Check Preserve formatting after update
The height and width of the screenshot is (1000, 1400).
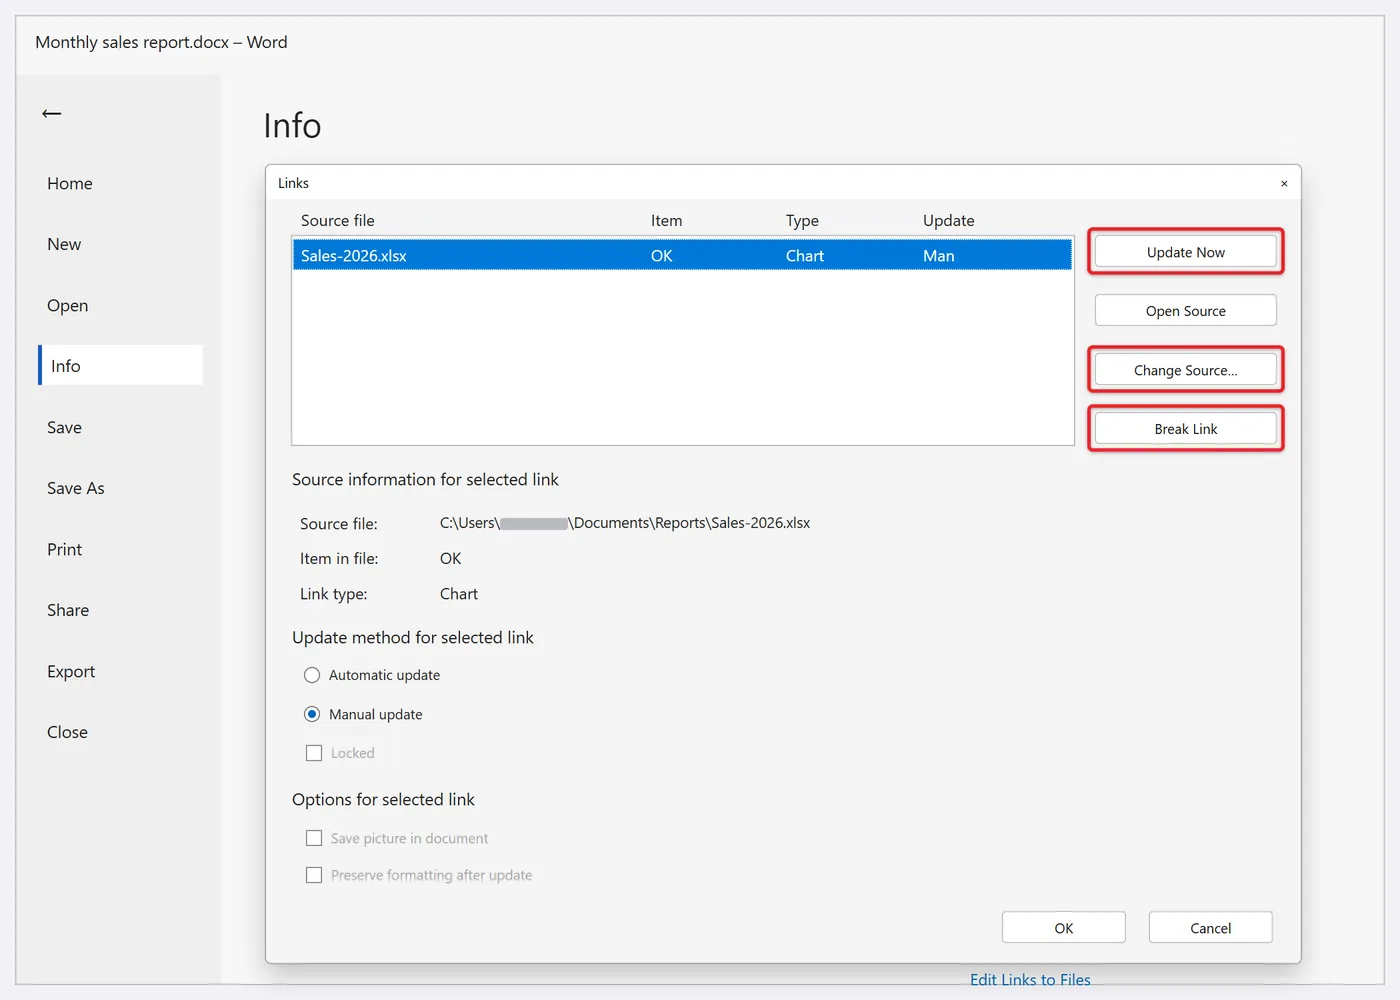pos(314,875)
